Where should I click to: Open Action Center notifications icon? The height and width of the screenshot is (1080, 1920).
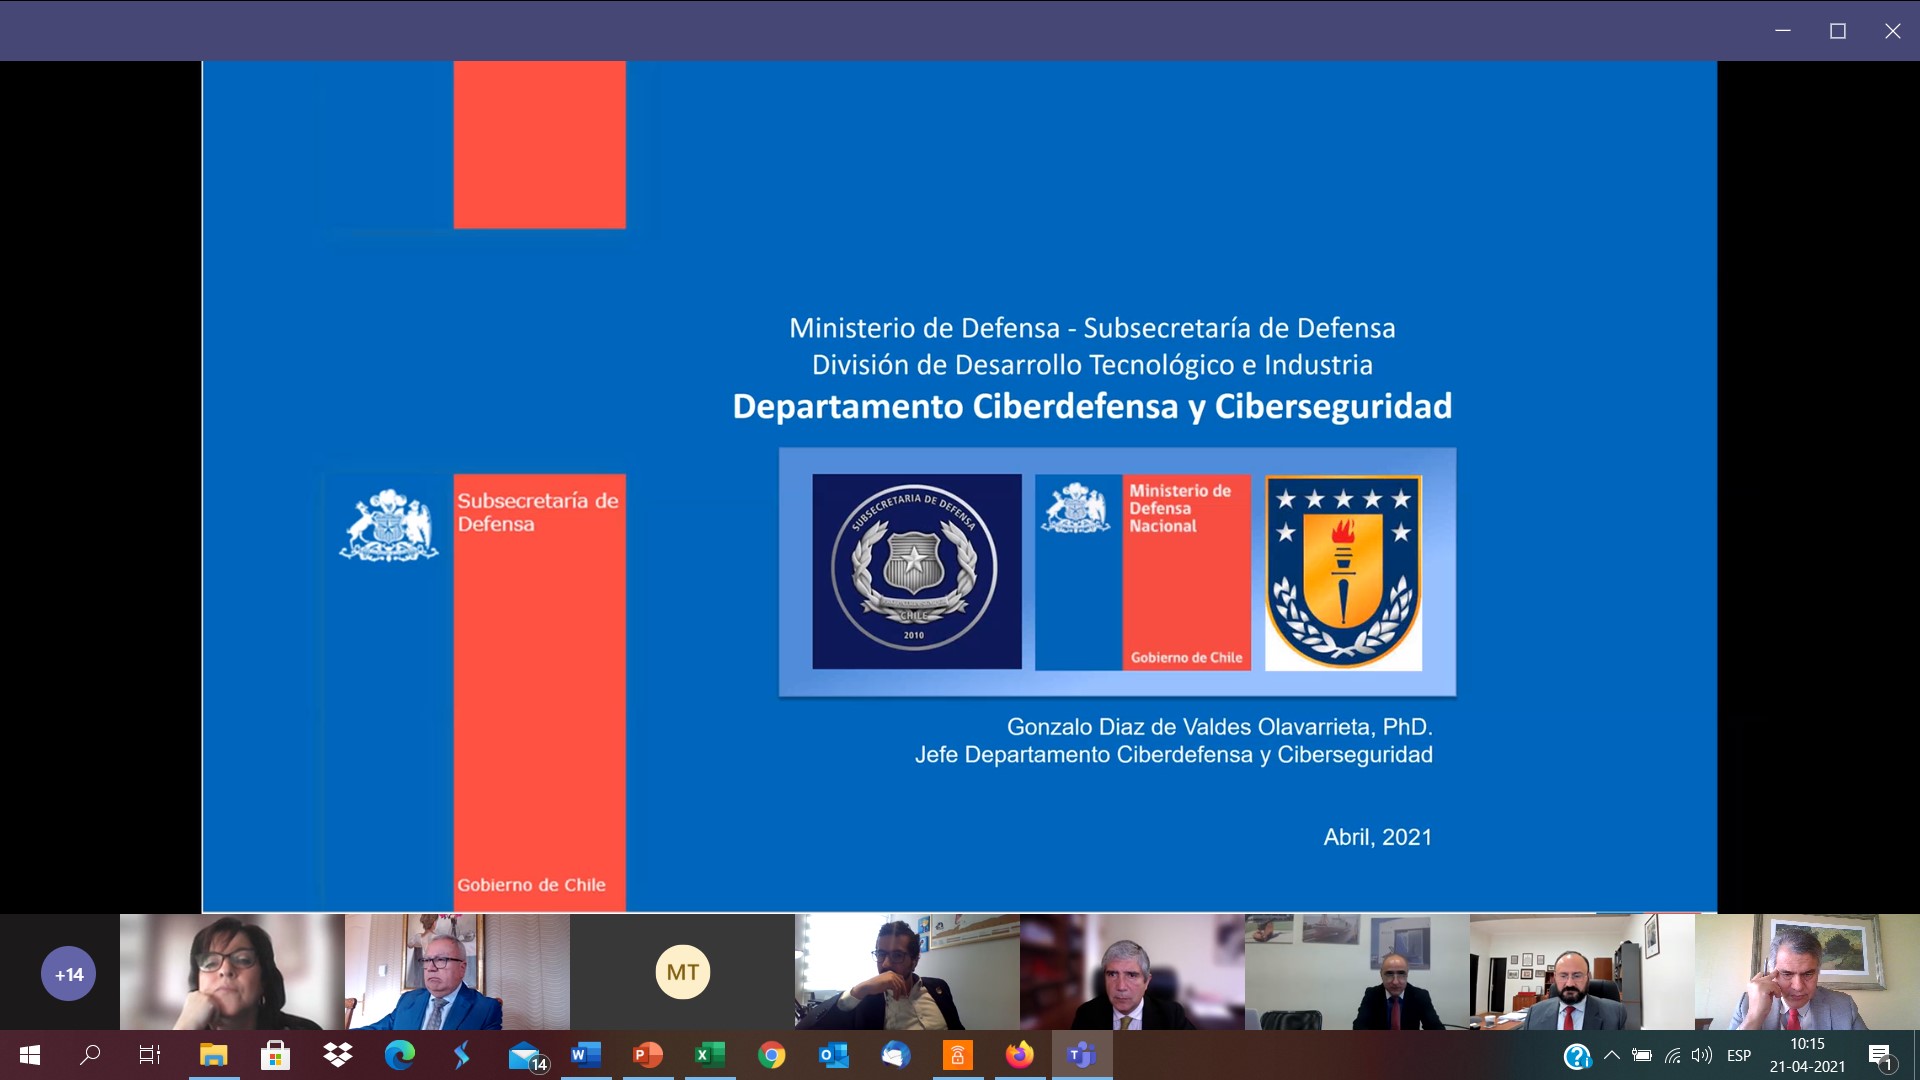pos(1881,1056)
